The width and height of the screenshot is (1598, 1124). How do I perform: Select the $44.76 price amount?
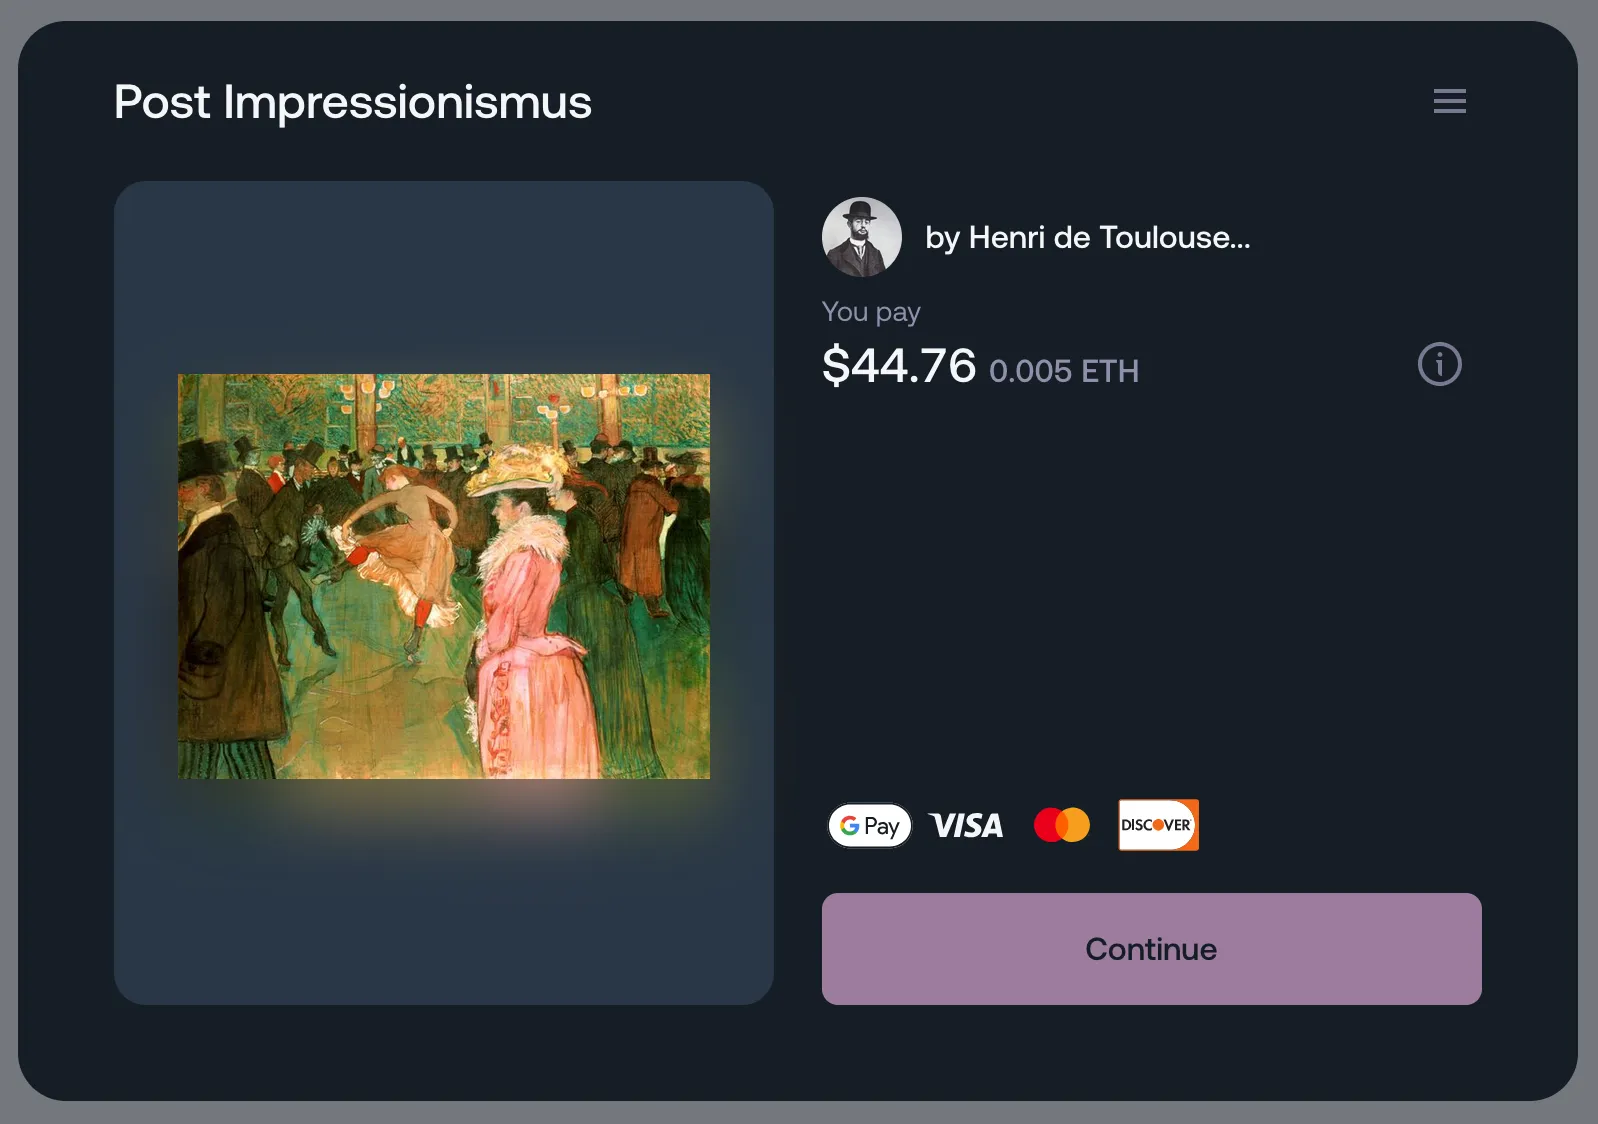898,365
